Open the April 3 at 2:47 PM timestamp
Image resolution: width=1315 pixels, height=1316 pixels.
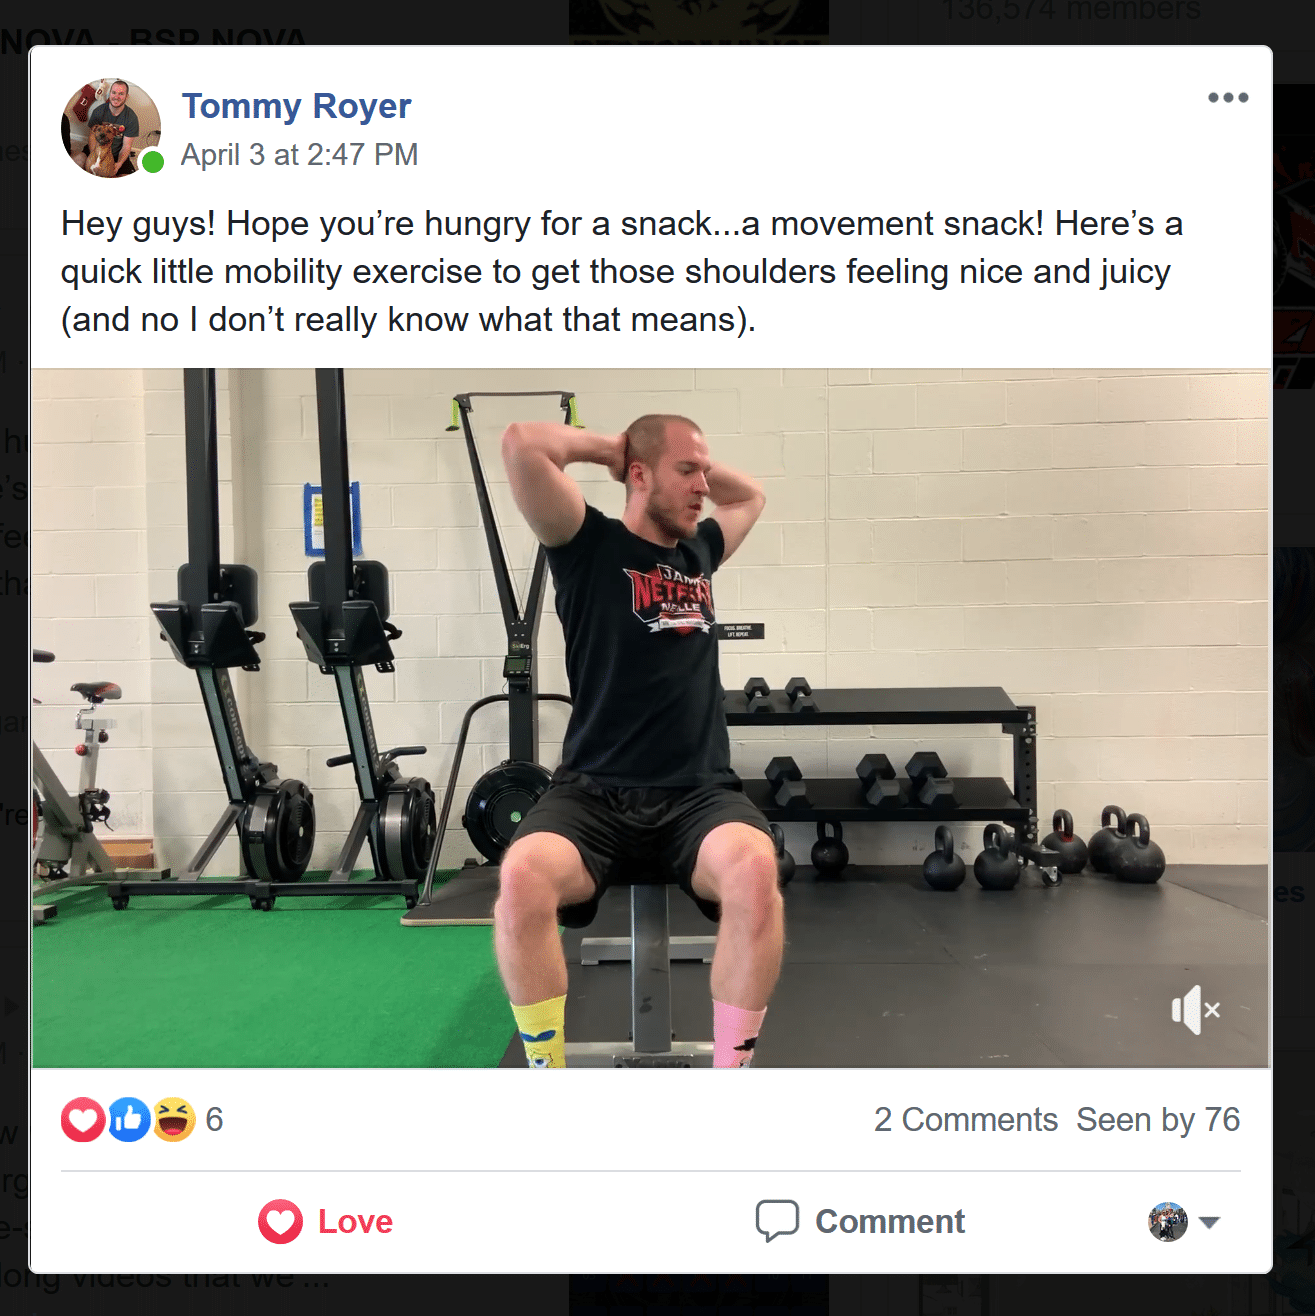pos(299,155)
